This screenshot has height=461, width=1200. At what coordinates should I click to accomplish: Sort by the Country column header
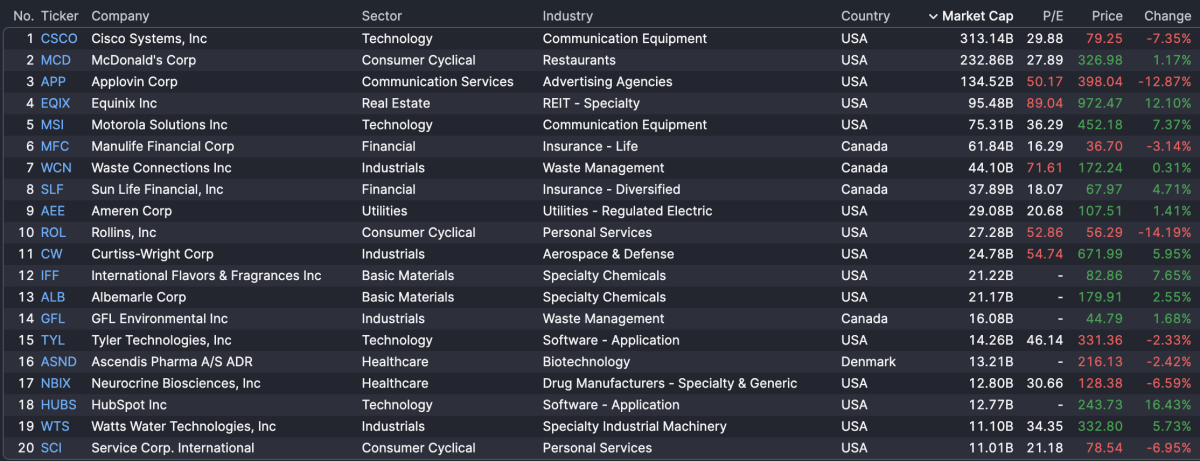click(865, 16)
